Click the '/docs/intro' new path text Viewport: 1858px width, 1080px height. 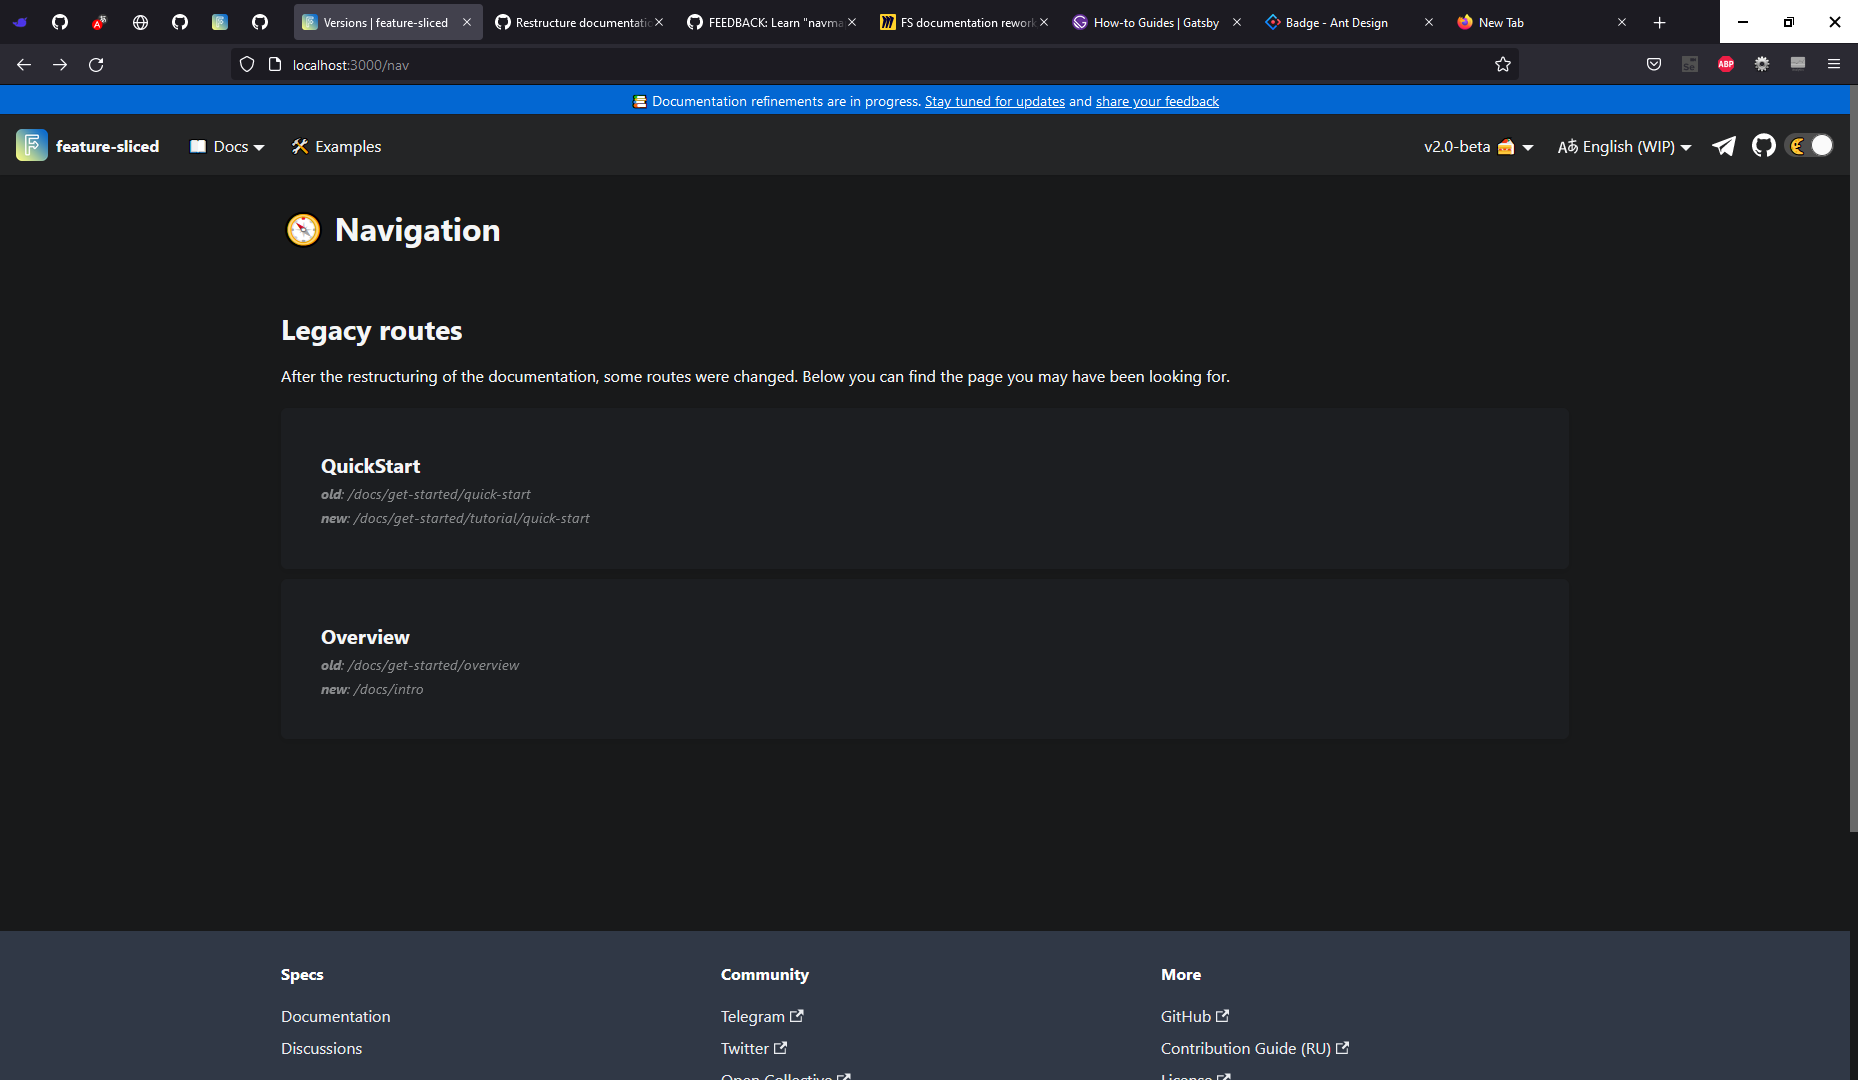388,689
